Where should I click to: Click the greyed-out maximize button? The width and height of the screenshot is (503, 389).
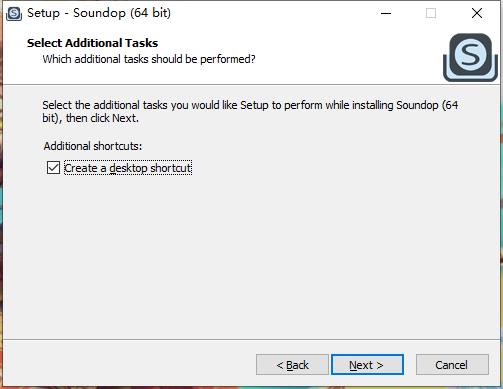tap(431, 13)
